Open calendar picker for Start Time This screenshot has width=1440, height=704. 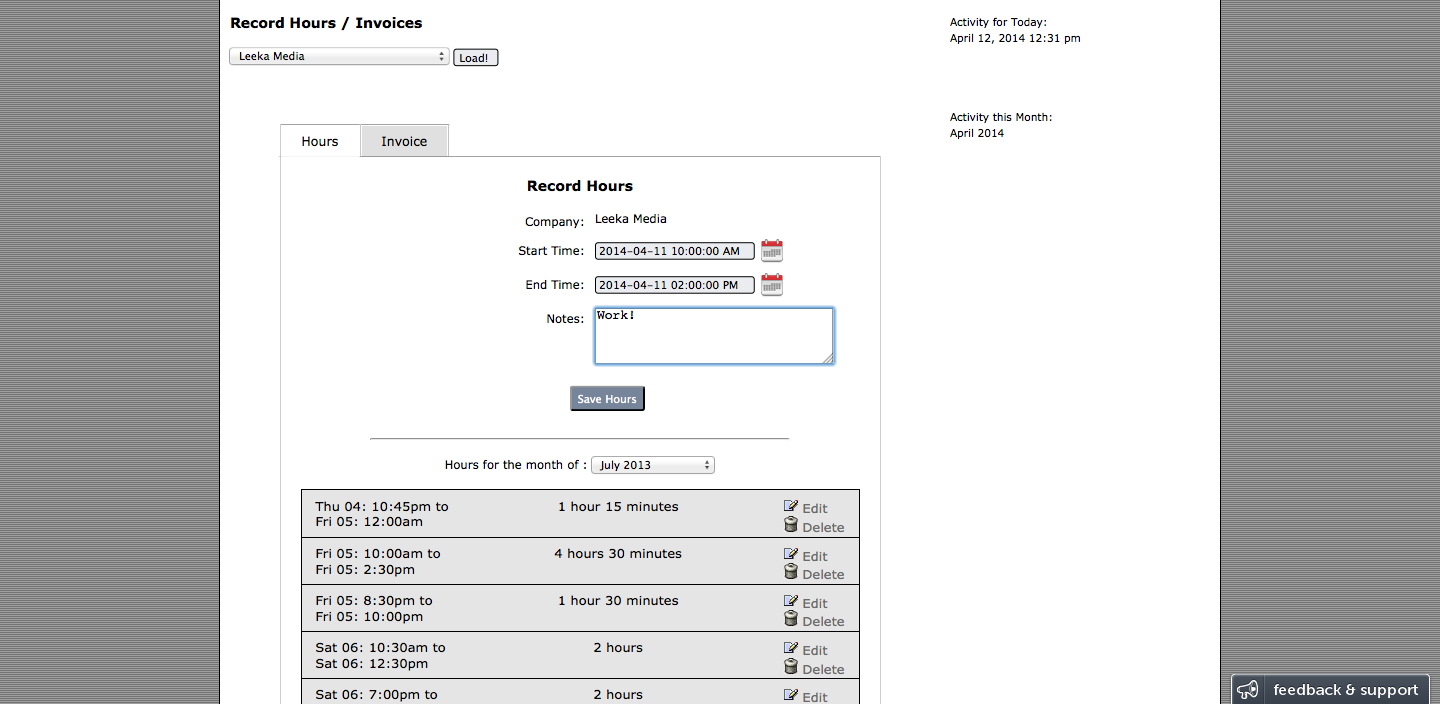[771, 251]
